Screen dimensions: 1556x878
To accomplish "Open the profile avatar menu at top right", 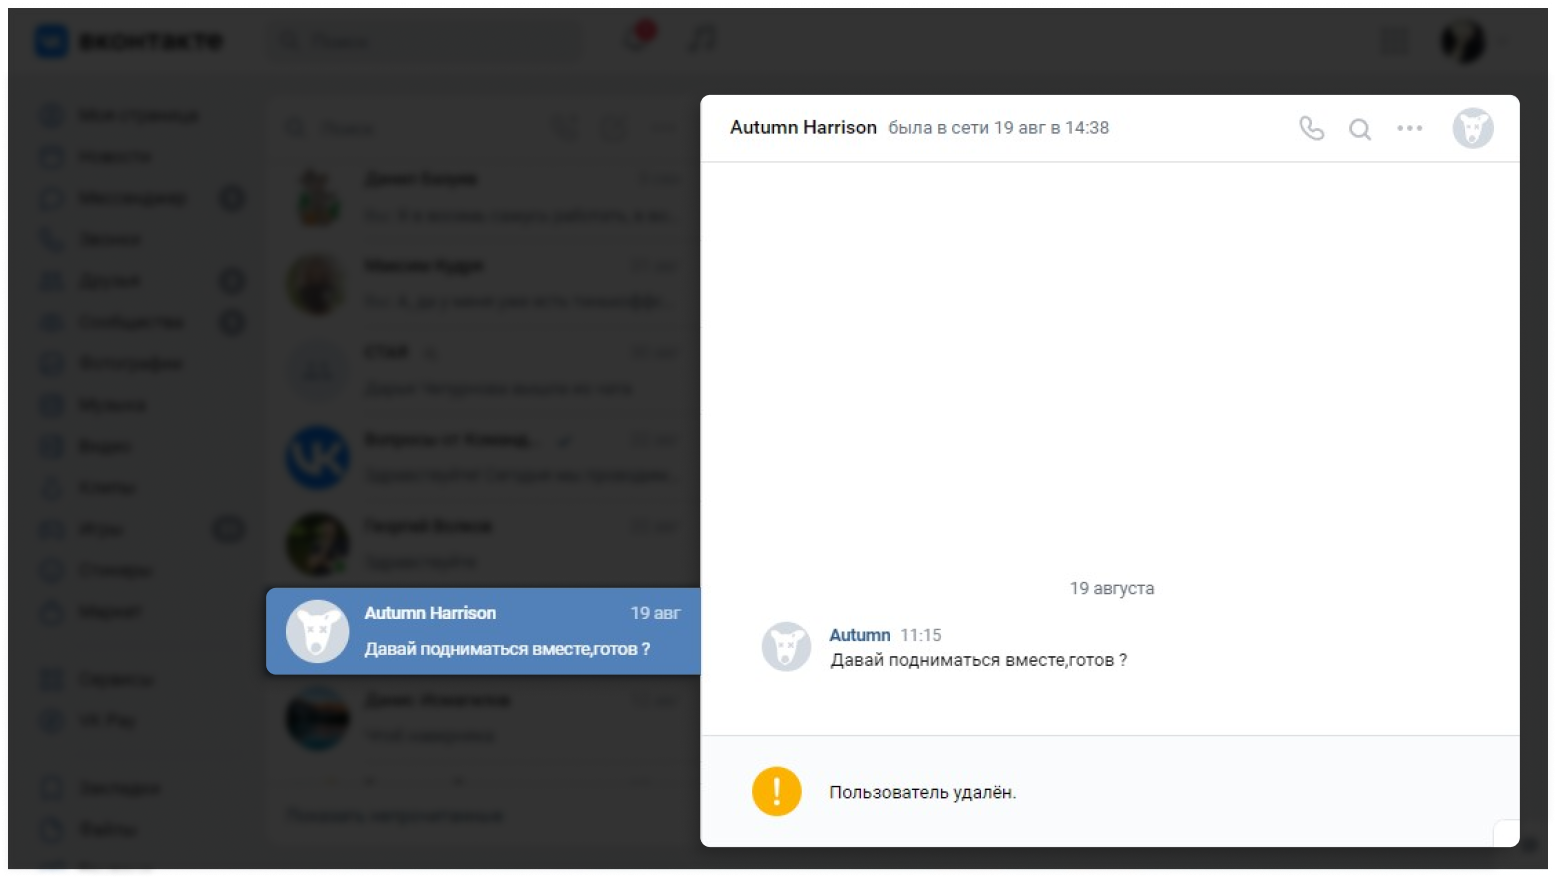I will click(x=1463, y=41).
